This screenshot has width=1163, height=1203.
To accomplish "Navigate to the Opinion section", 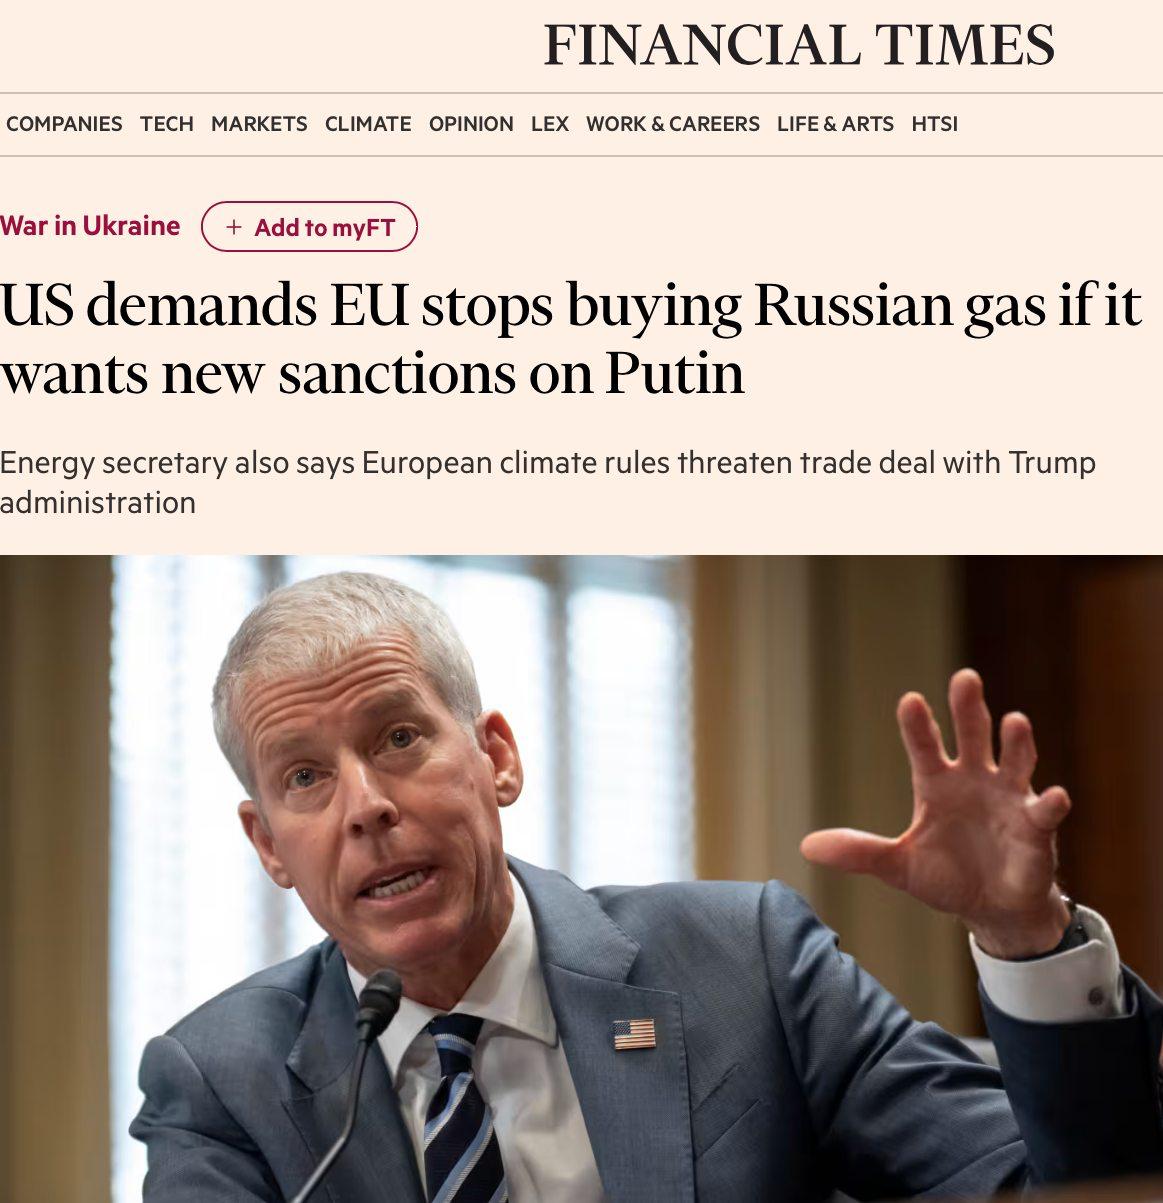I will tap(471, 124).
